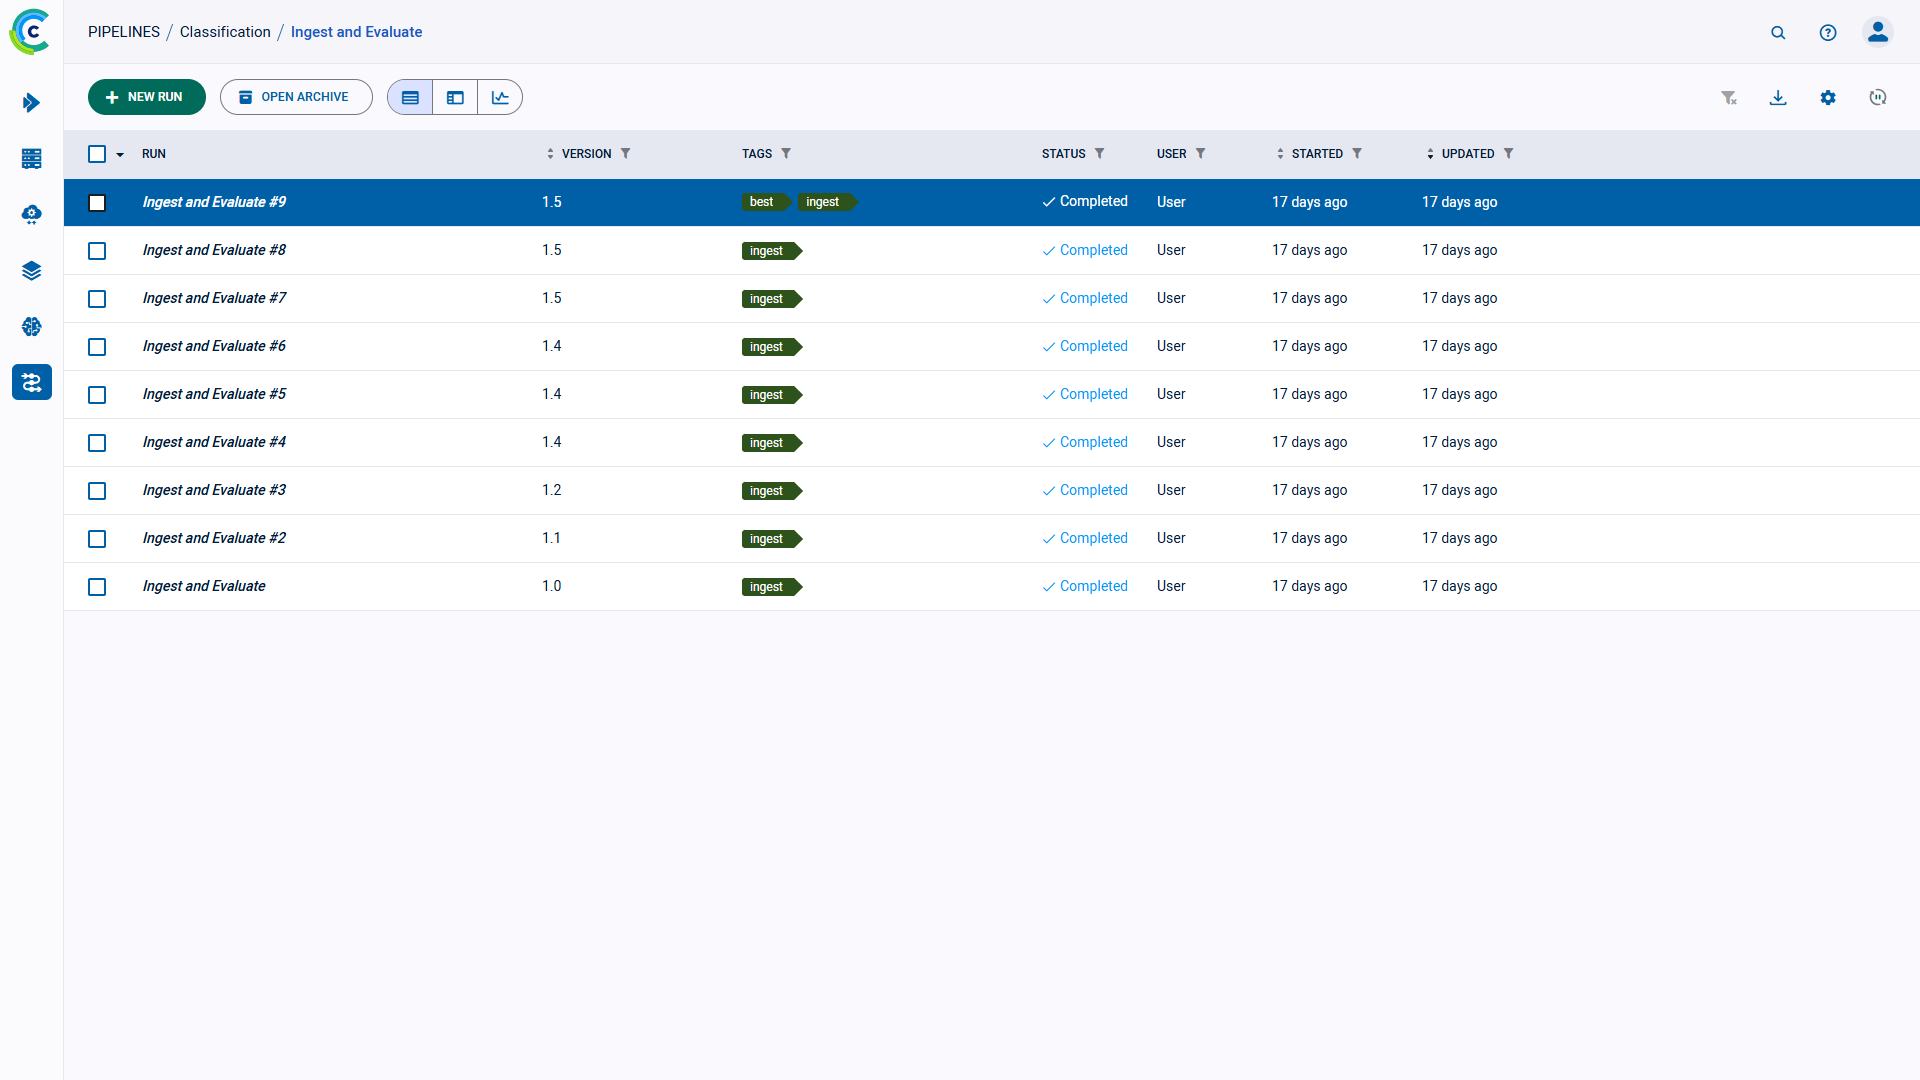Open the table settings gear icon
Image resolution: width=1920 pixels, height=1080 pixels.
point(1828,97)
